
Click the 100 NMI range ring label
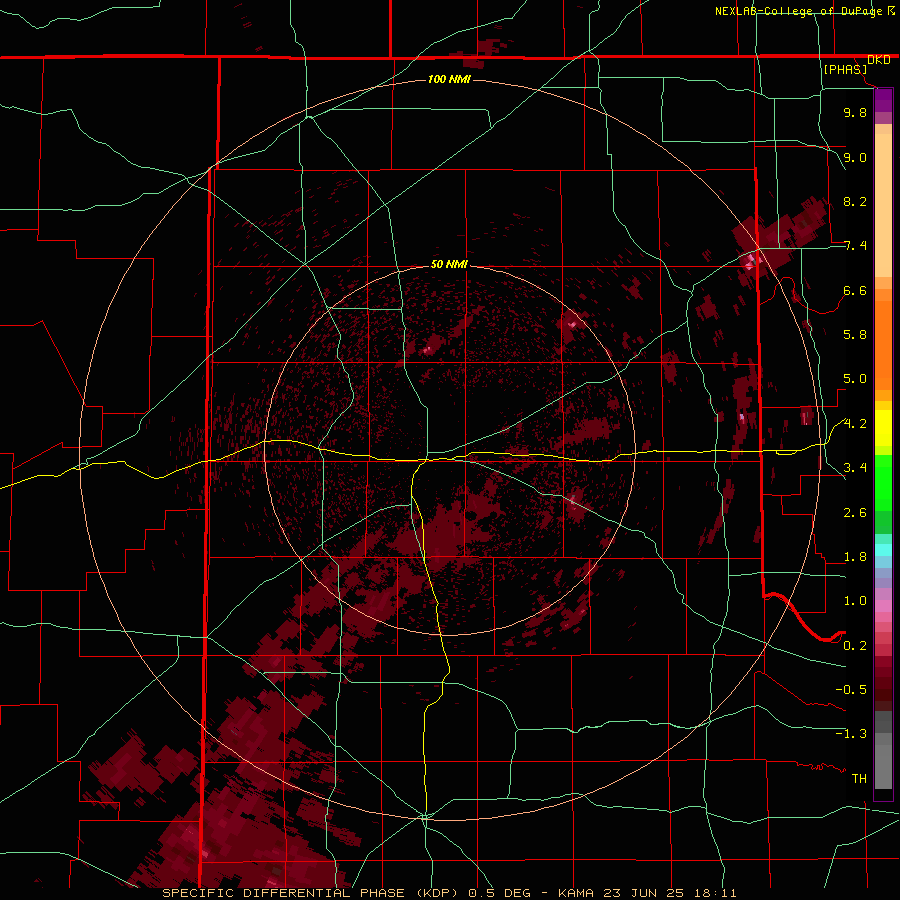449,79
